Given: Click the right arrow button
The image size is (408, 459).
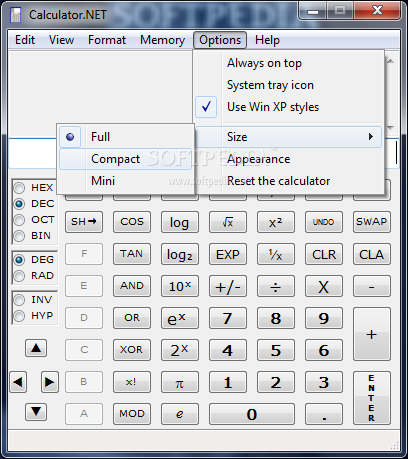Looking at the screenshot, I should tap(50, 382).
